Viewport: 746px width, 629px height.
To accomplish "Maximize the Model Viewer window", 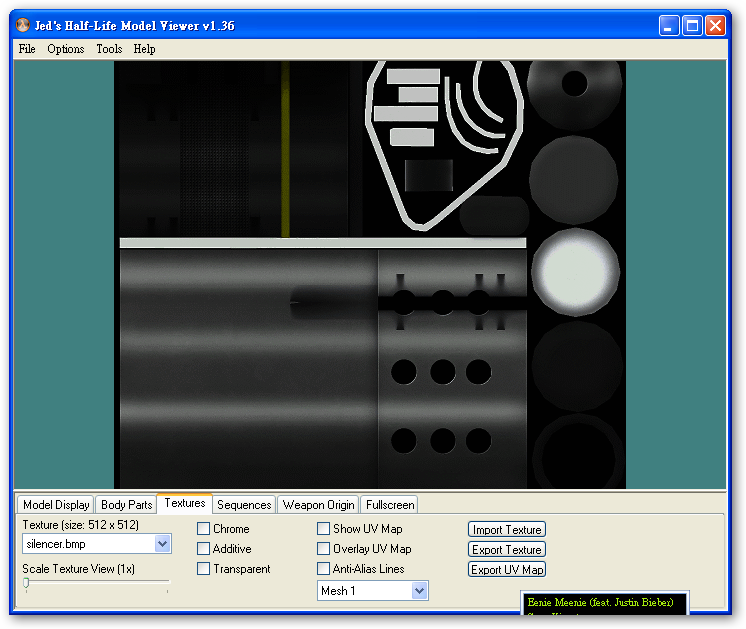I will click(692, 26).
